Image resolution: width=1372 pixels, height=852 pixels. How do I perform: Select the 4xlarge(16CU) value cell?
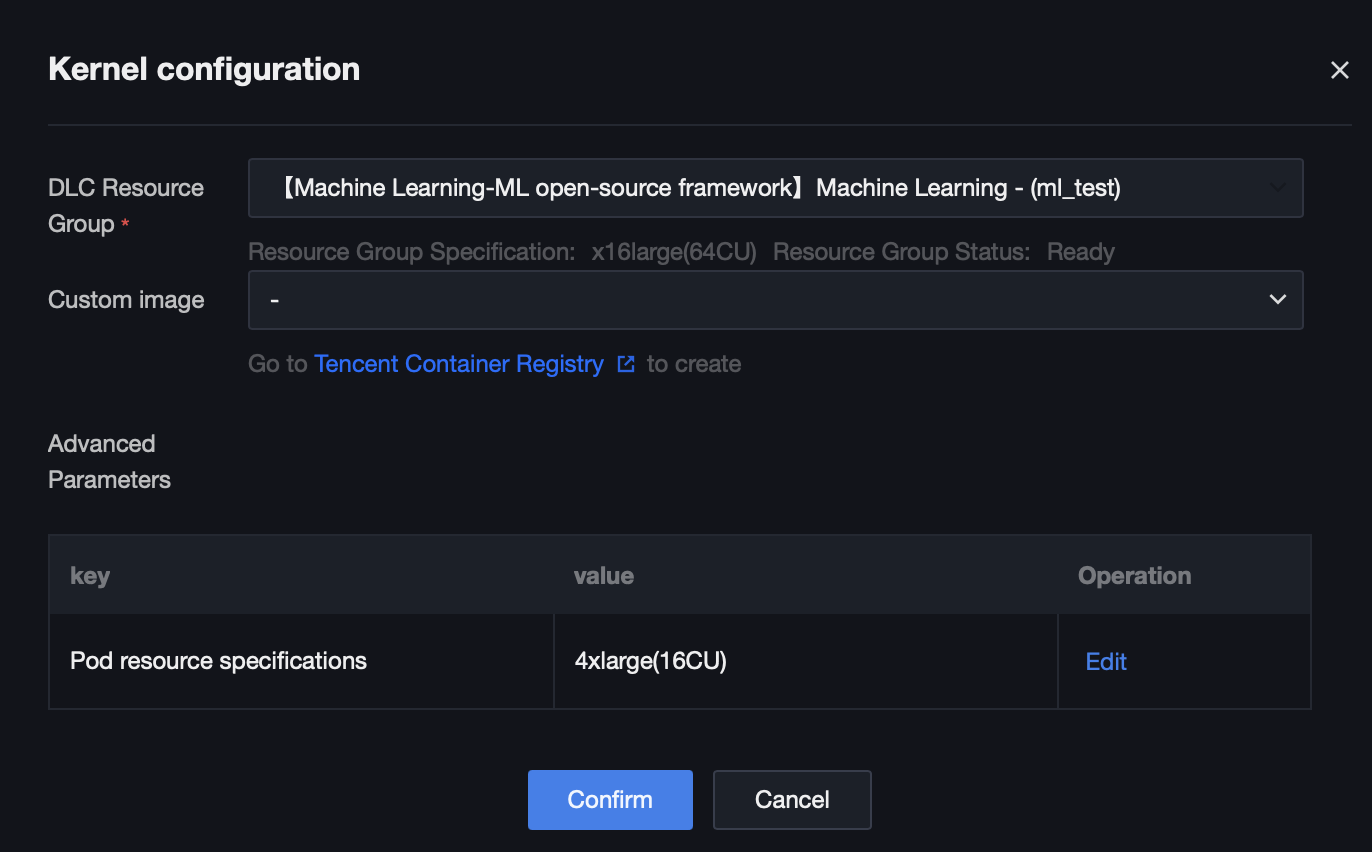click(650, 661)
